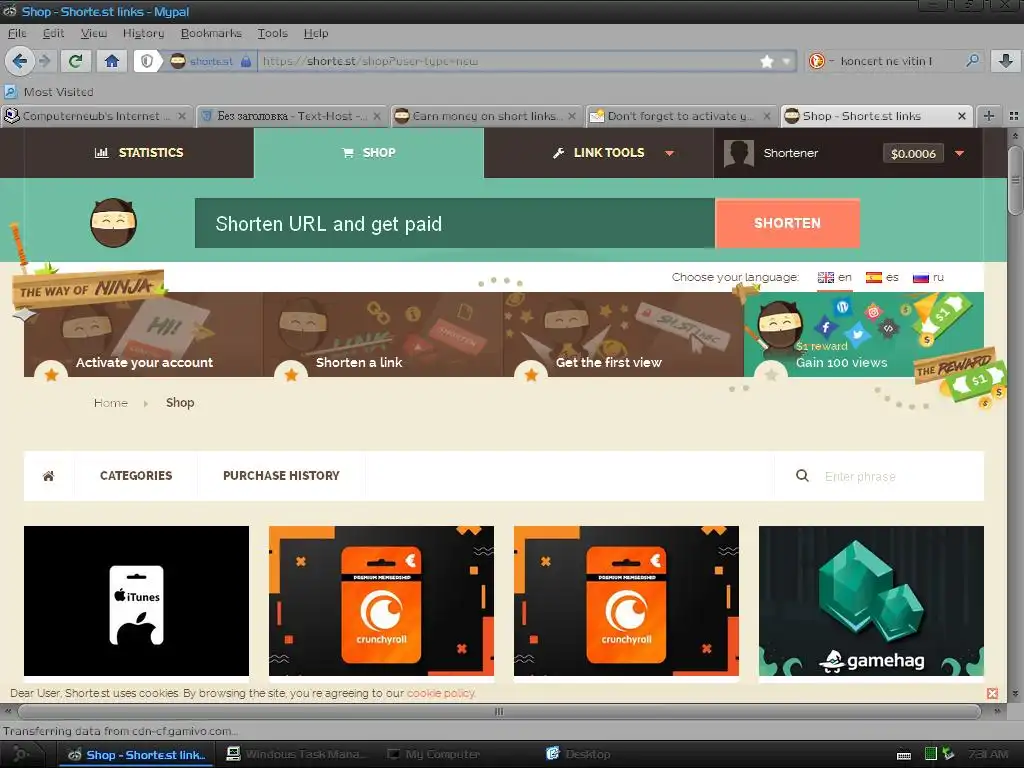
Task: Open the Bookmarks menu
Action: click(x=211, y=33)
